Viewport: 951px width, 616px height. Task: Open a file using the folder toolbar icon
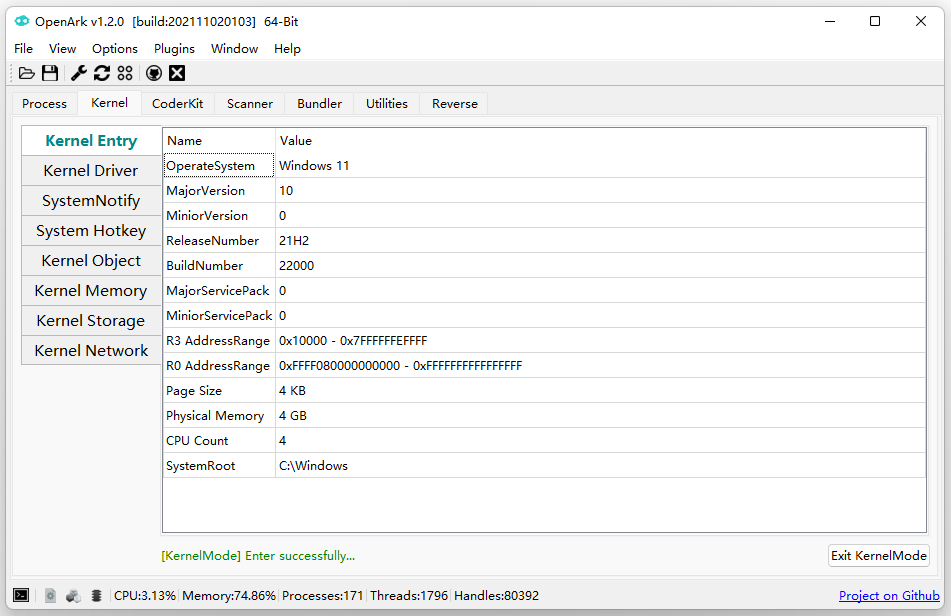(x=26, y=72)
